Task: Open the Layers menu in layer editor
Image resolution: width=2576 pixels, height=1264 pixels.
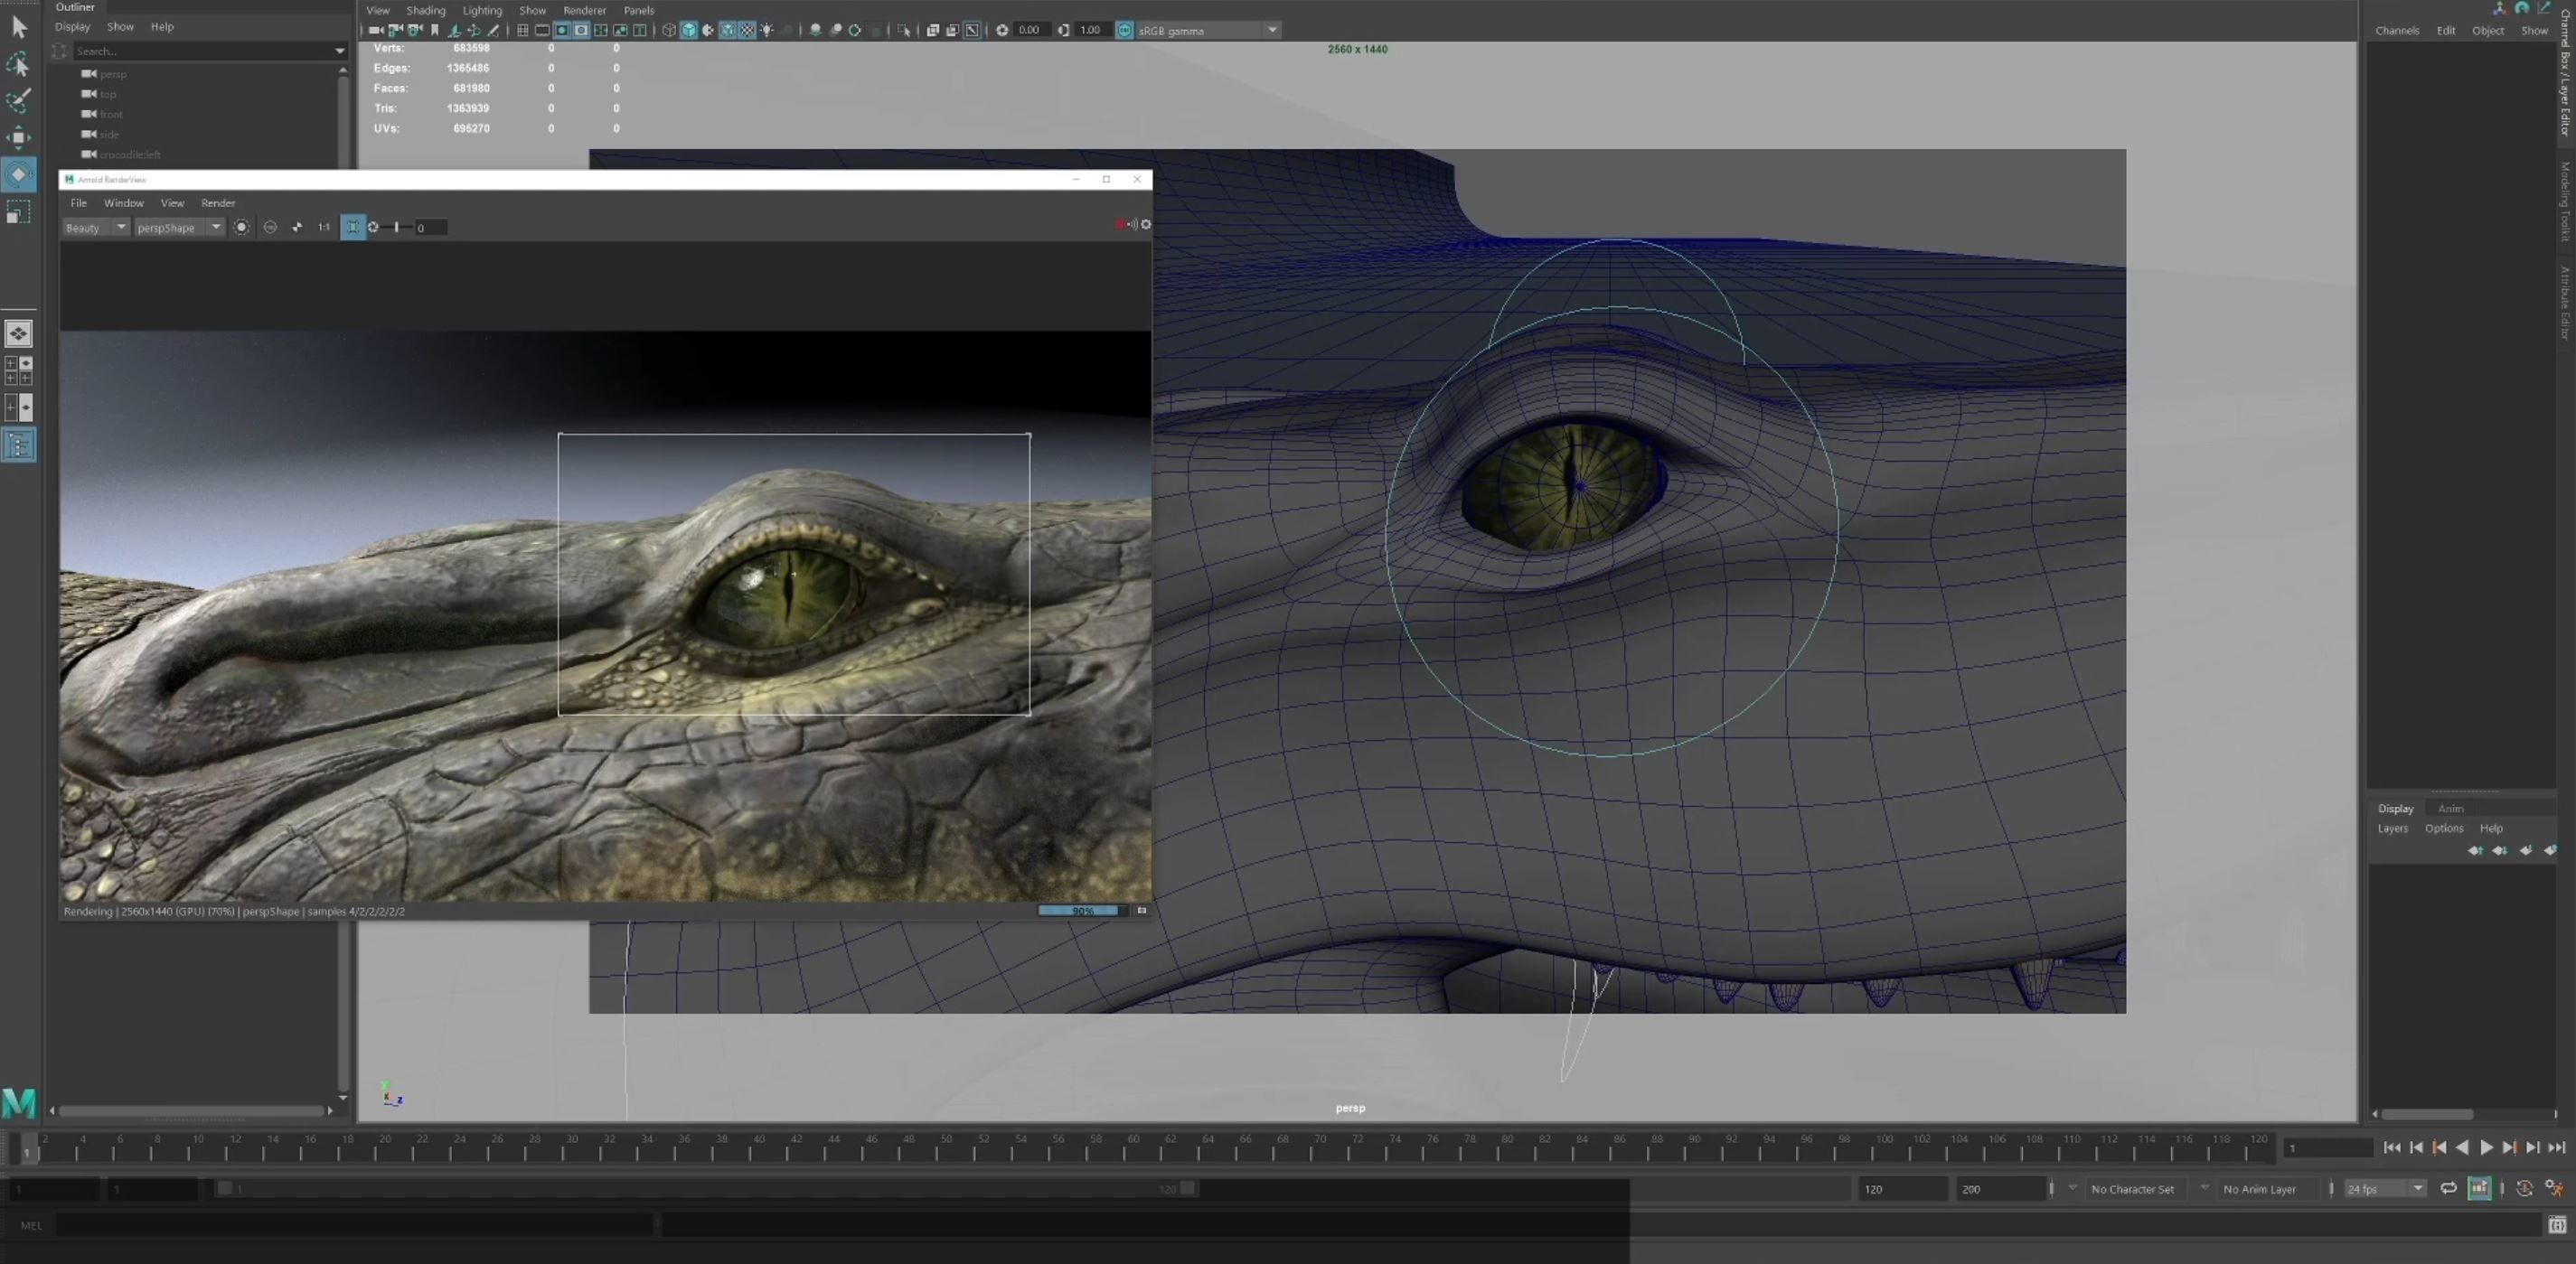Action: point(2392,828)
